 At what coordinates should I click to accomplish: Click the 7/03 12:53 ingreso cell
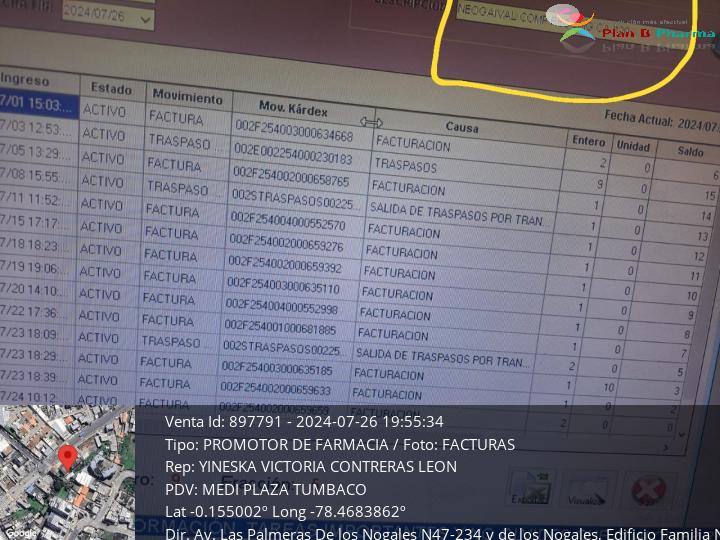(x=38, y=128)
